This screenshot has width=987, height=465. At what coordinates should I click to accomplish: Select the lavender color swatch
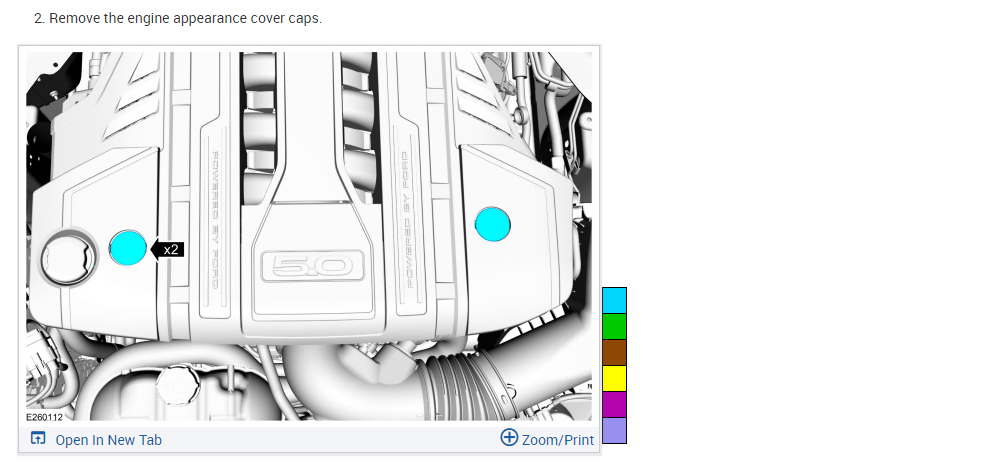pyautogui.click(x=614, y=430)
